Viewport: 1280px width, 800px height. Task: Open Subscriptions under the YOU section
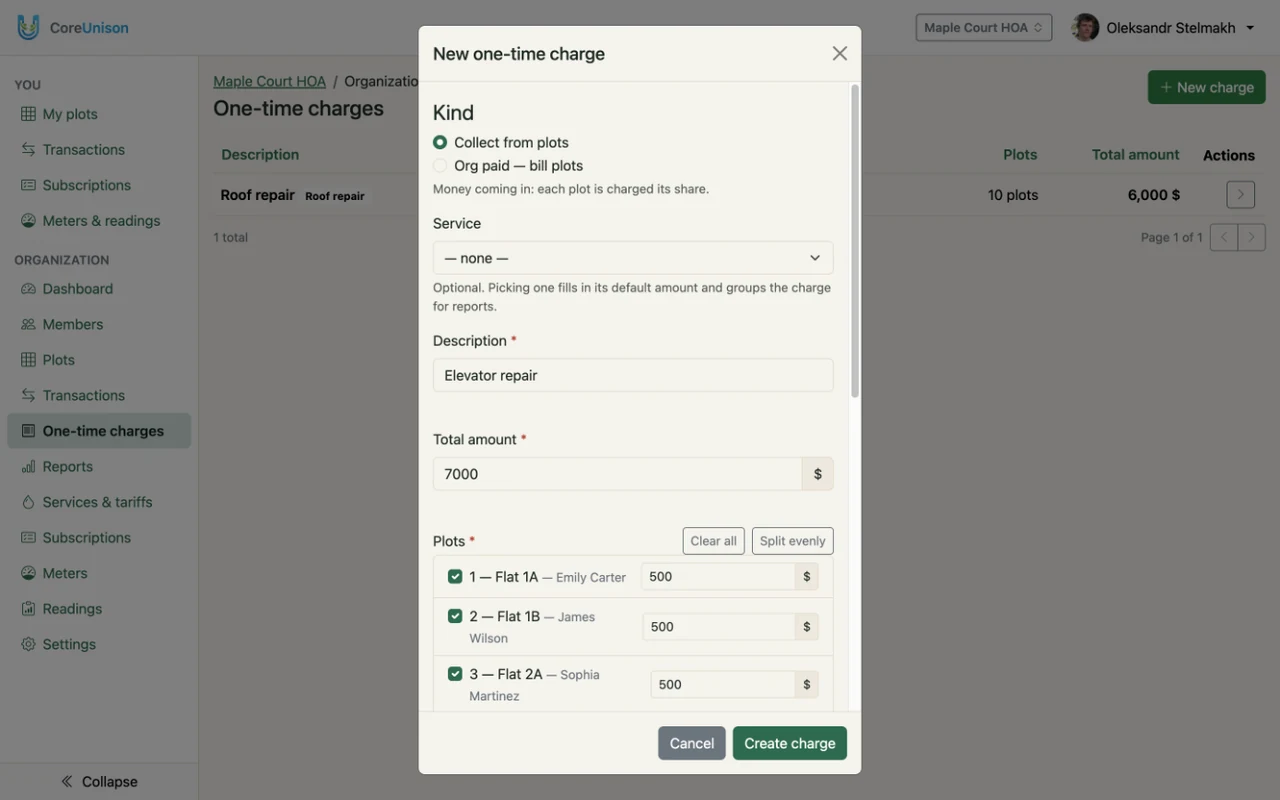99,185
